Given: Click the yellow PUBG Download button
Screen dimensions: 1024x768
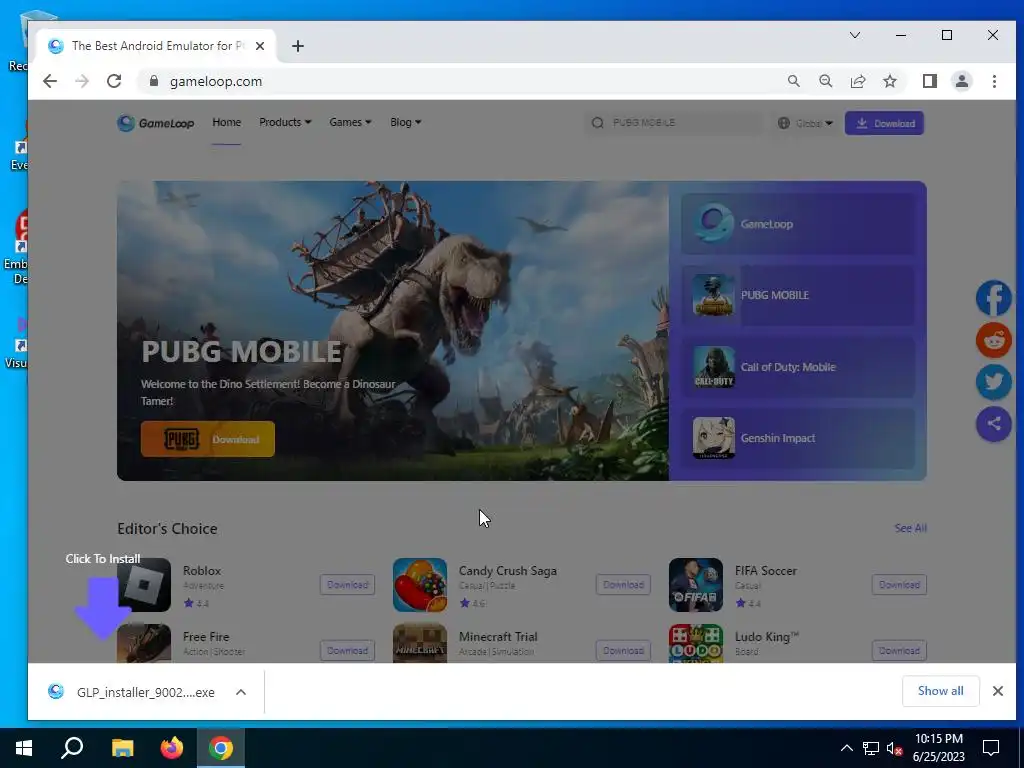Looking at the screenshot, I should pyautogui.click(x=208, y=439).
